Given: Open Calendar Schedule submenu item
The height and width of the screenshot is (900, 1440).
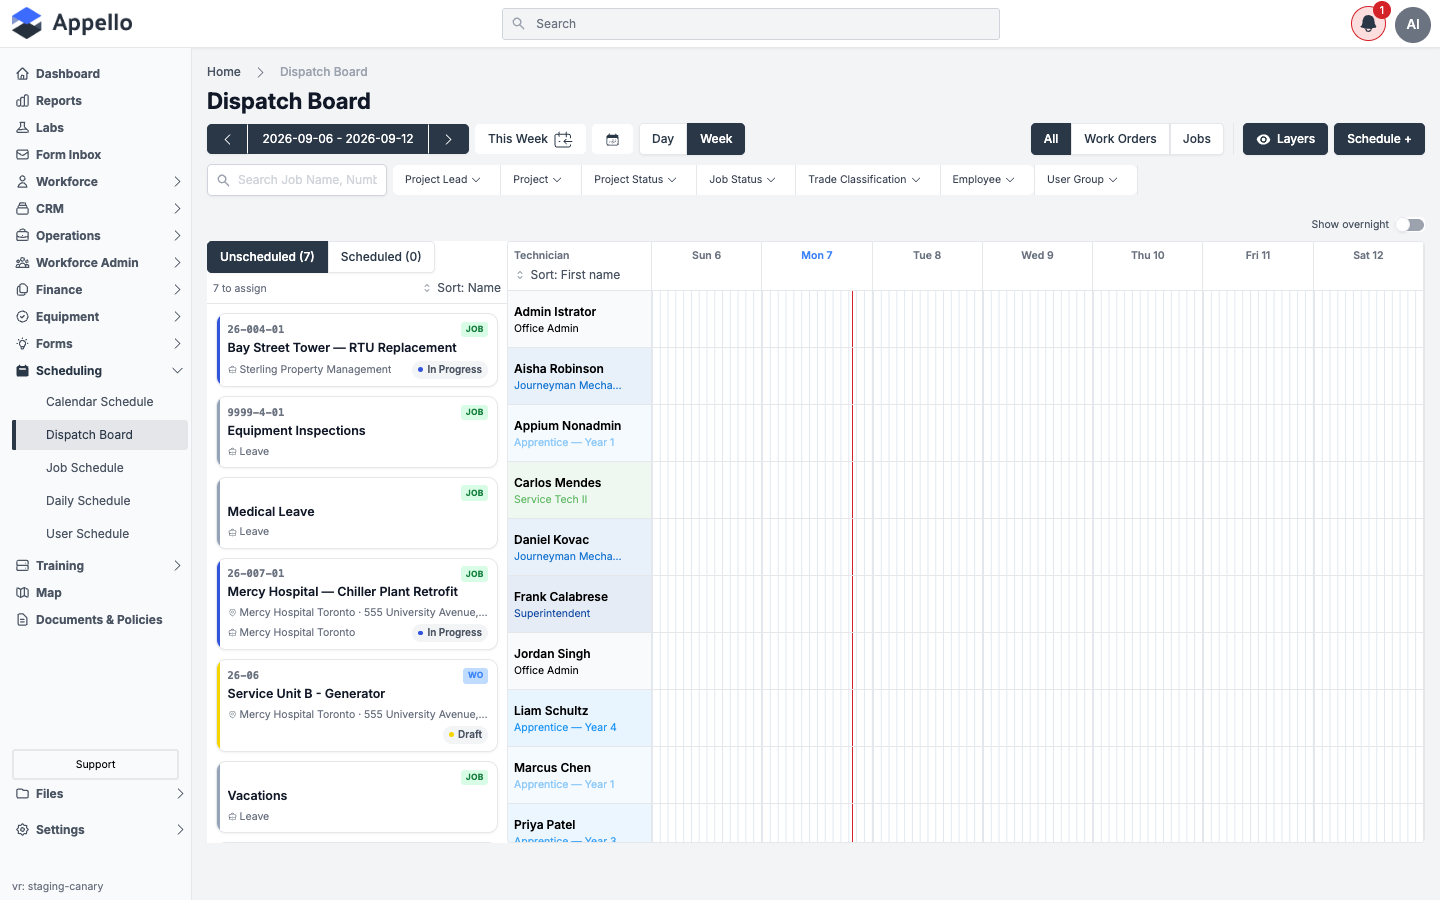Looking at the screenshot, I should tap(100, 402).
